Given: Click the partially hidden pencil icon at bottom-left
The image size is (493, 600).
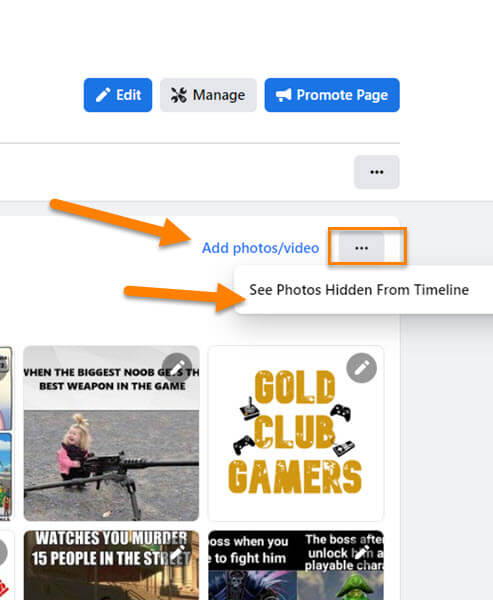Looking at the screenshot, I should 3,553.
